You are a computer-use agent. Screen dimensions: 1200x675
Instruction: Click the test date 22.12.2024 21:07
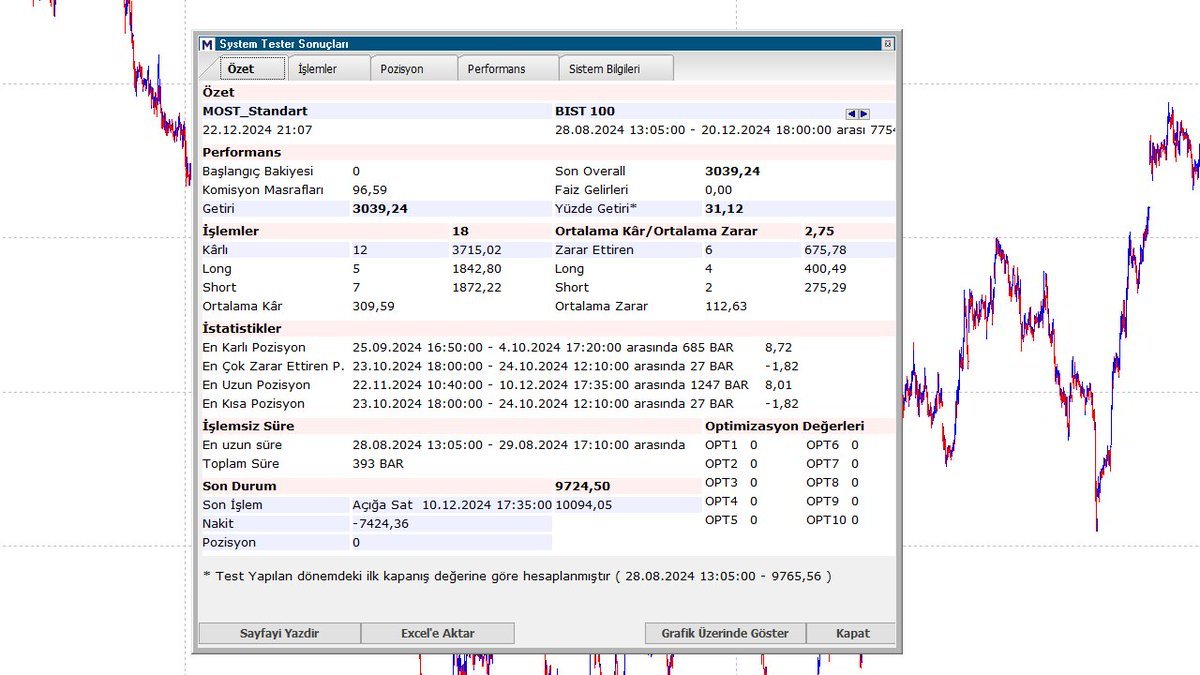[258, 130]
